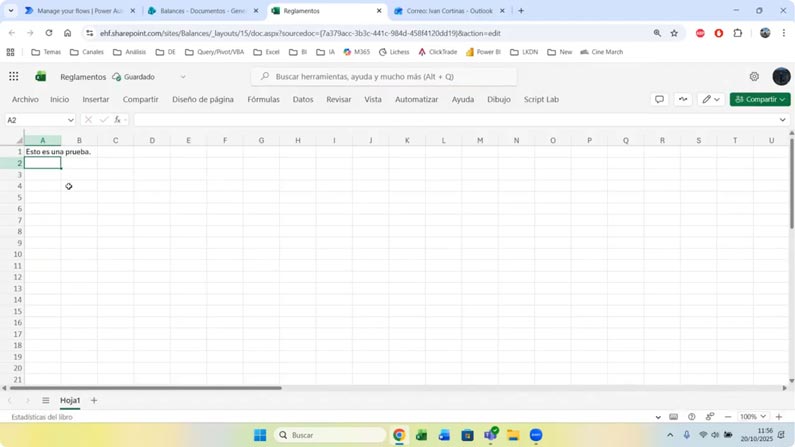Open Excel from the Windows taskbar
795x447 pixels.
click(x=421, y=435)
